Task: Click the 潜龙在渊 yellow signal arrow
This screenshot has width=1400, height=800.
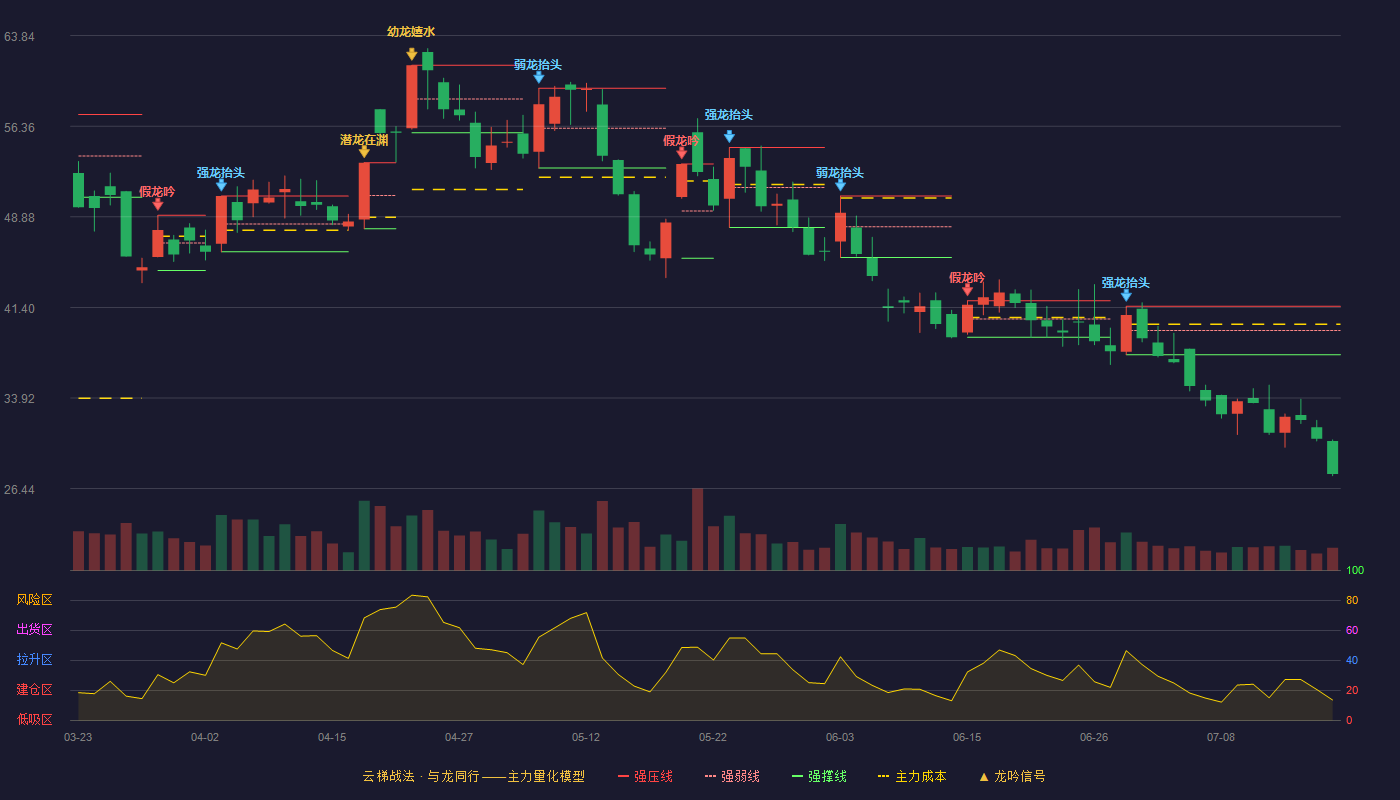Action: tap(364, 152)
